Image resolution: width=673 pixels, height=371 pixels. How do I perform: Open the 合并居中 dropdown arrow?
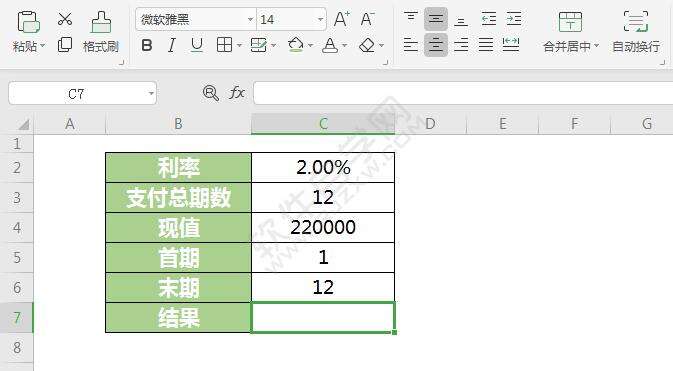click(596, 46)
